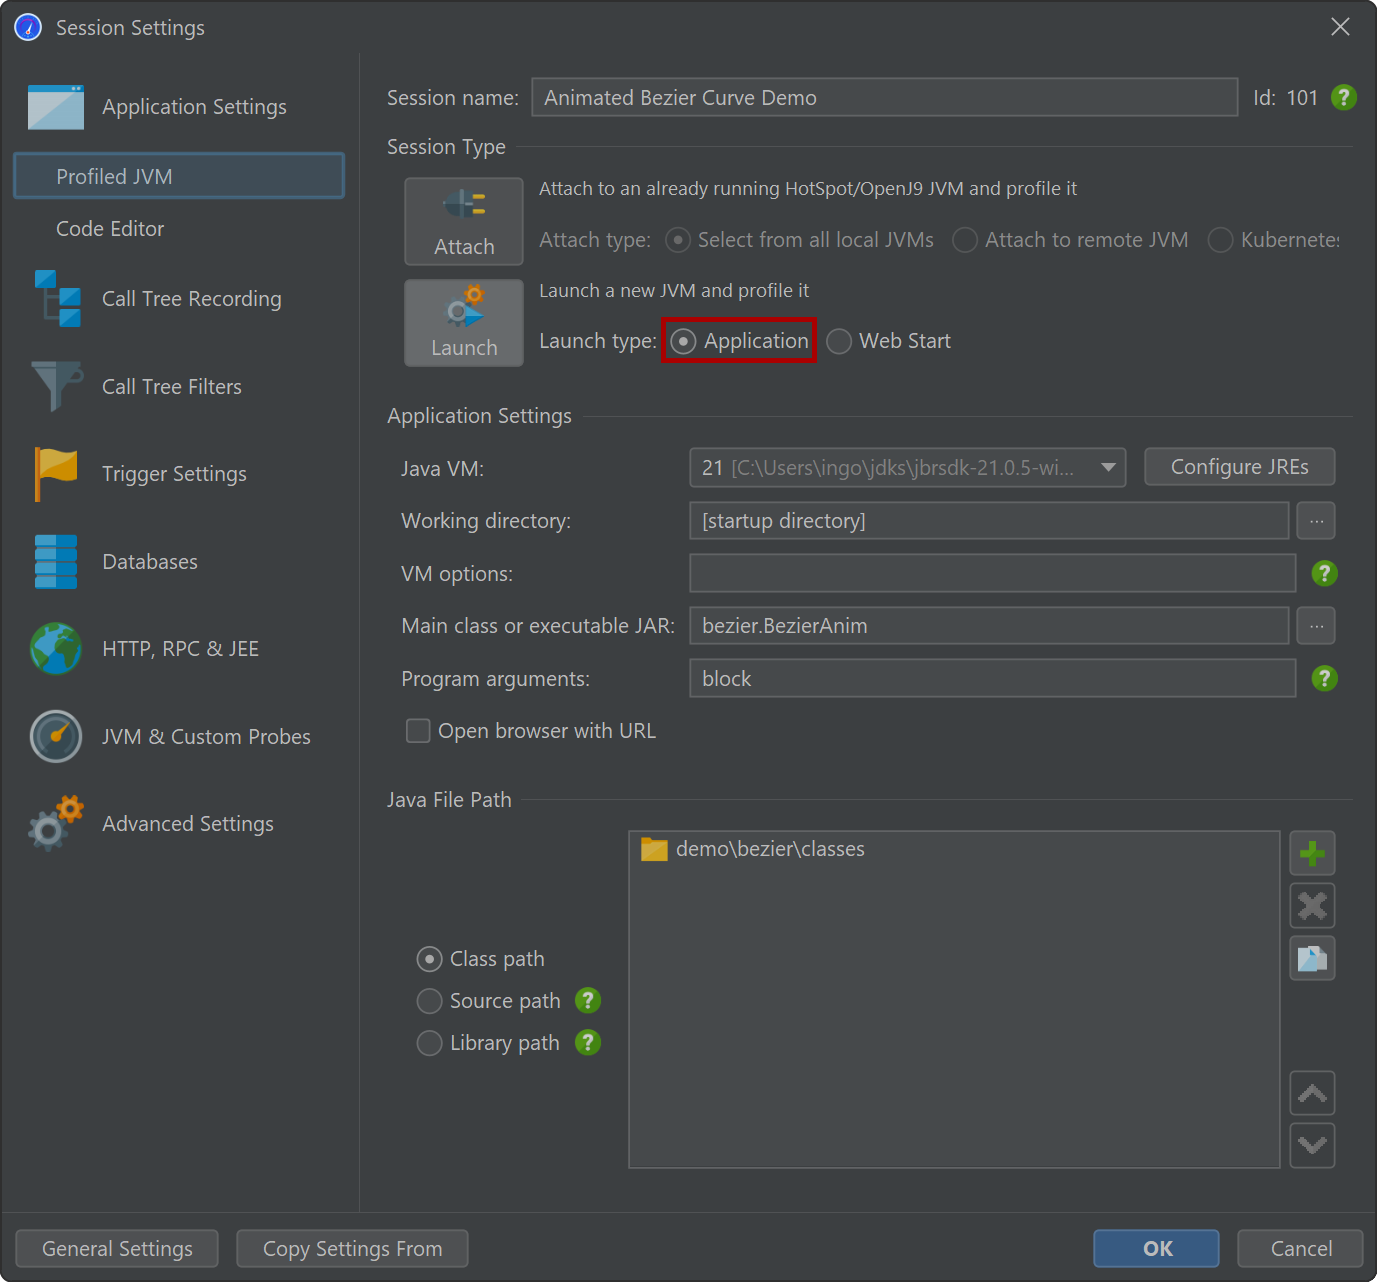1377x1282 pixels.
Task: Open JVM & Custom Probes section
Action: click(205, 737)
